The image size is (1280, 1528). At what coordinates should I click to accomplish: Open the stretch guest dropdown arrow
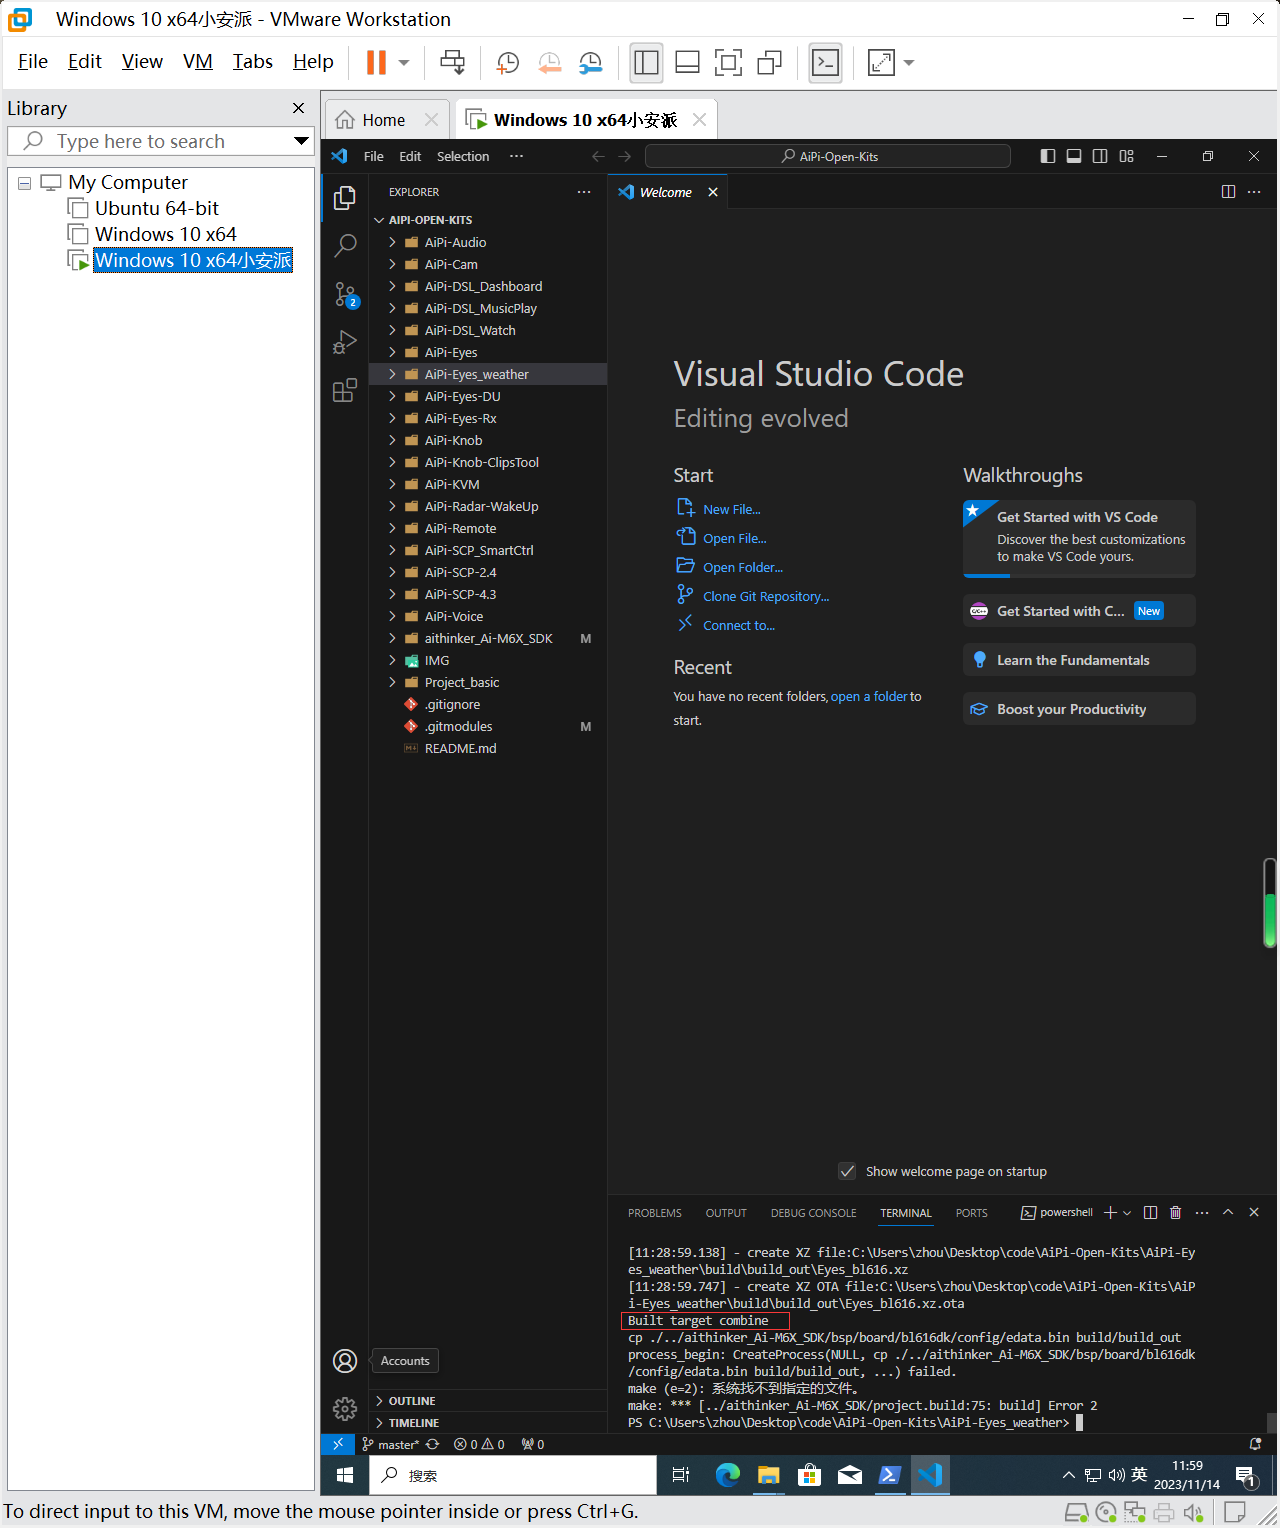909,62
